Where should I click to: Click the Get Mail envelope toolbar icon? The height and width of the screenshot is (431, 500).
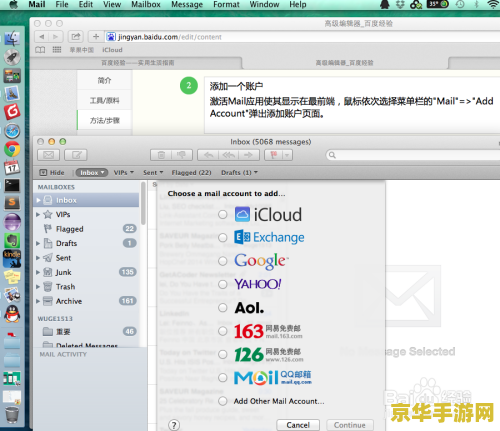tap(49, 155)
